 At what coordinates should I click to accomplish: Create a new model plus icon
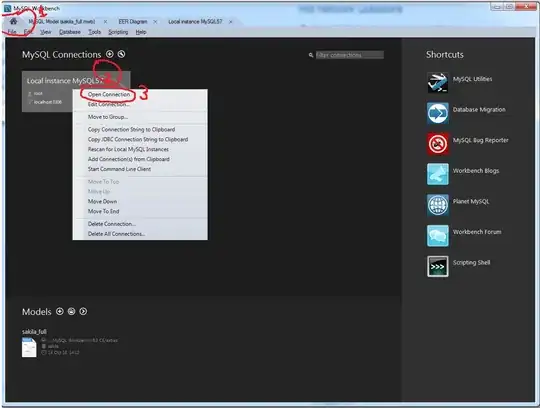(60, 311)
